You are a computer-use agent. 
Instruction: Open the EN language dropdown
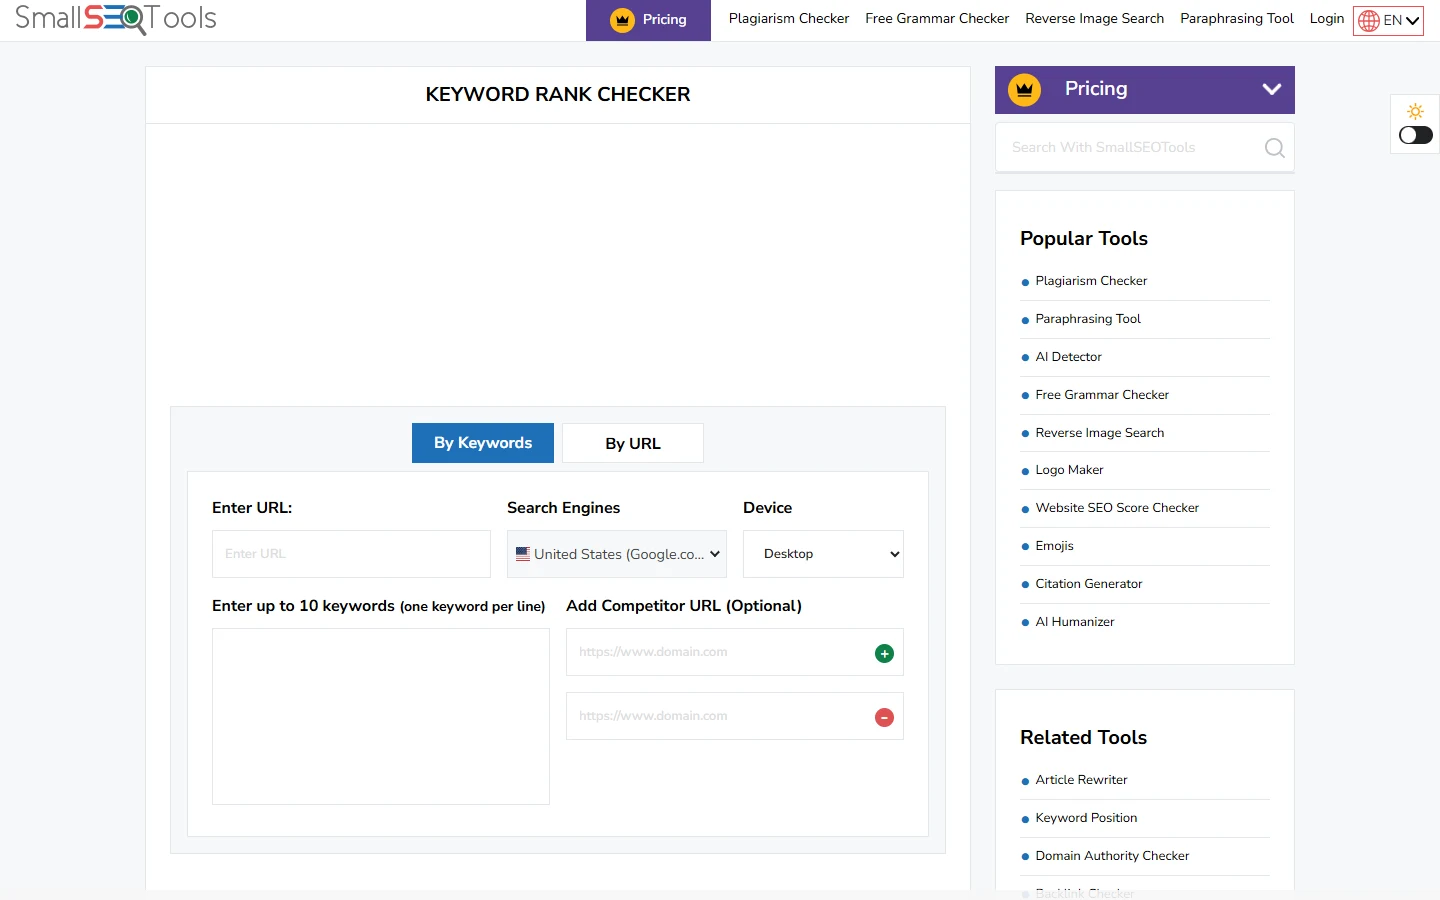point(1388,21)
